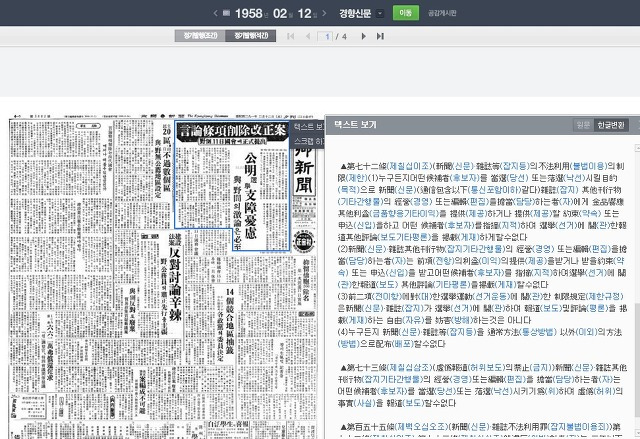Screen dimensions: 640x439
Task: Jump to the last newspaper page
Action: [380, 36]
